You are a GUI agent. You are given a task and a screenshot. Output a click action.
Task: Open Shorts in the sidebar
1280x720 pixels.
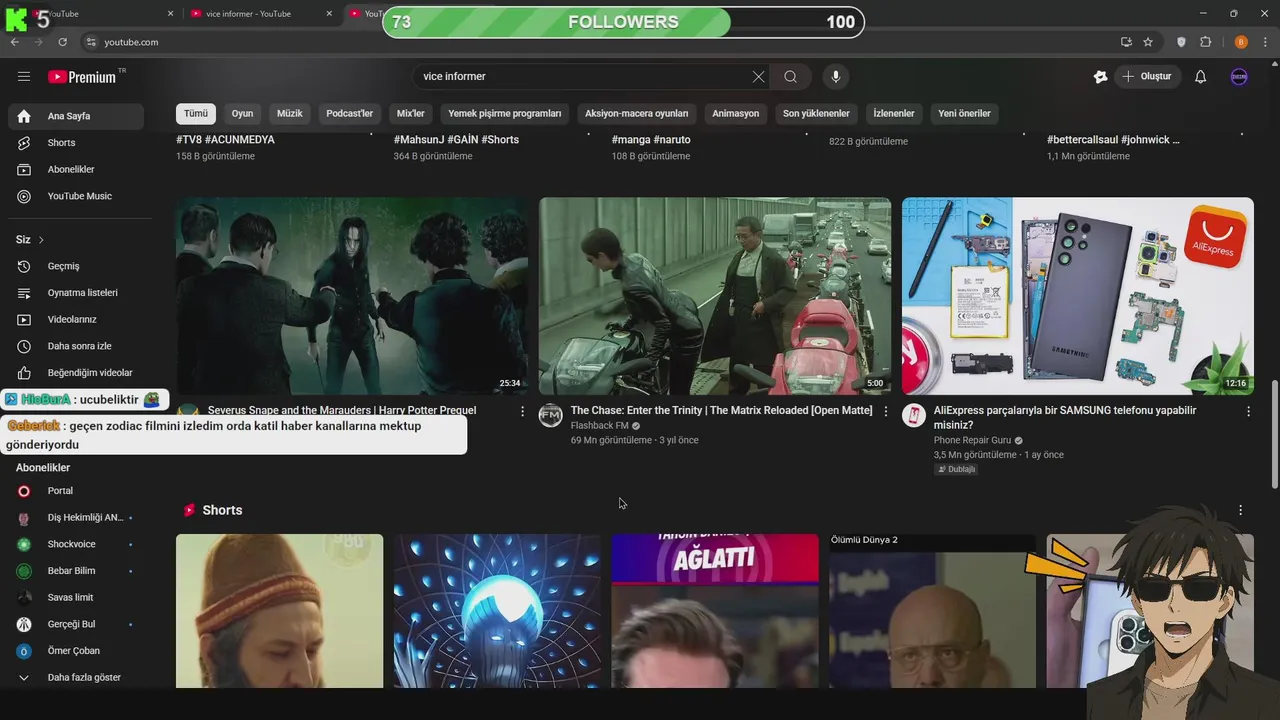coord(76,143)
